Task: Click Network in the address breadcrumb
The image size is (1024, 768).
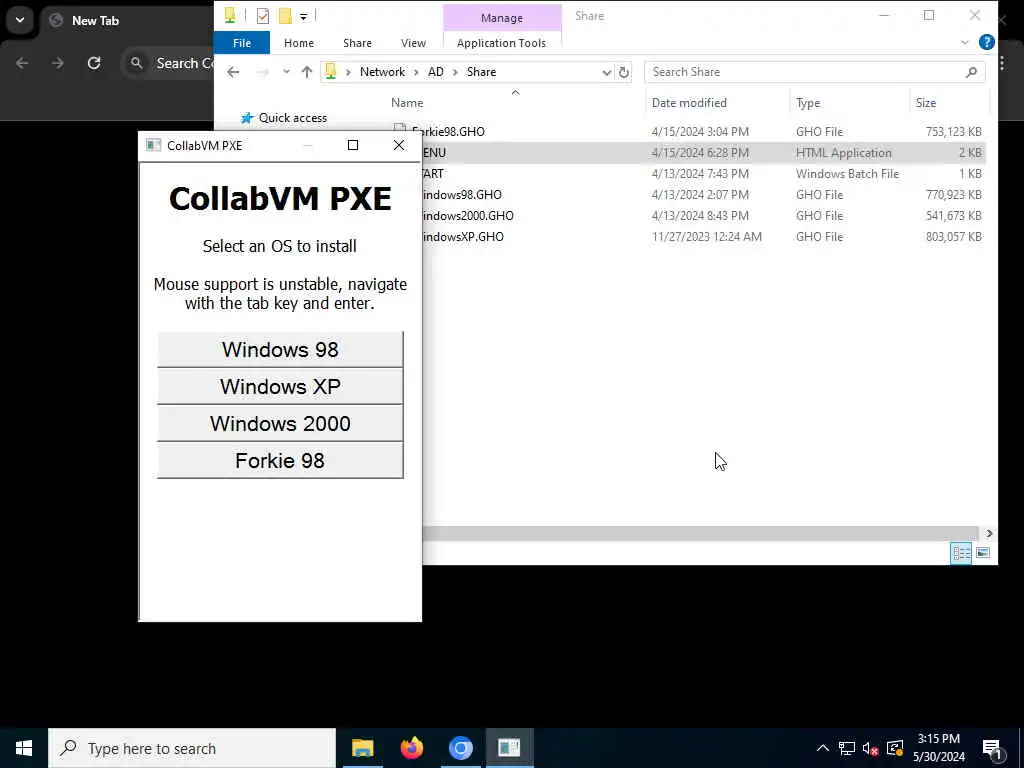Action: [382, 72]
